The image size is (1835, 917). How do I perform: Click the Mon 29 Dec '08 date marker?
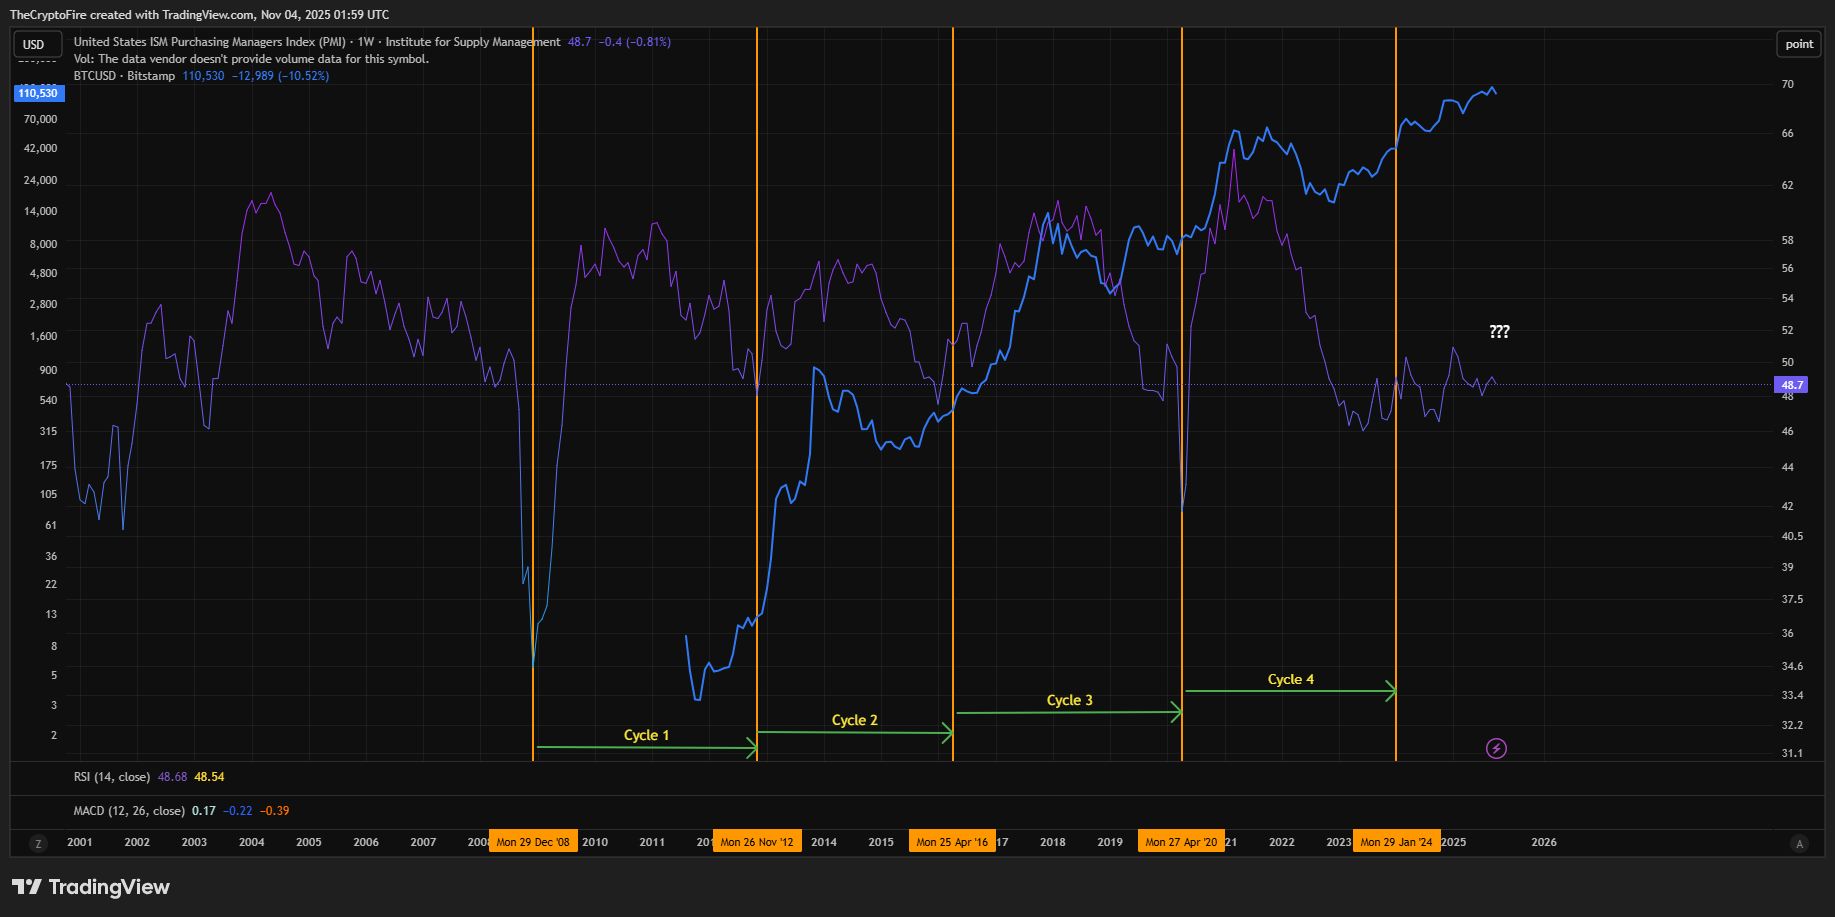pos(533,842)
